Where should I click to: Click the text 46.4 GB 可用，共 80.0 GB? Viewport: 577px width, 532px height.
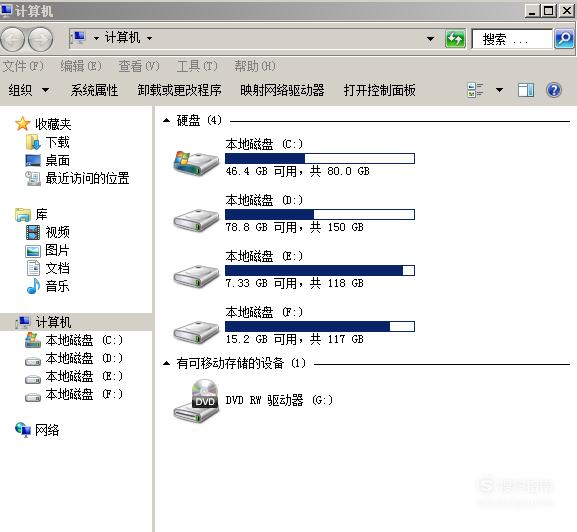297,171
